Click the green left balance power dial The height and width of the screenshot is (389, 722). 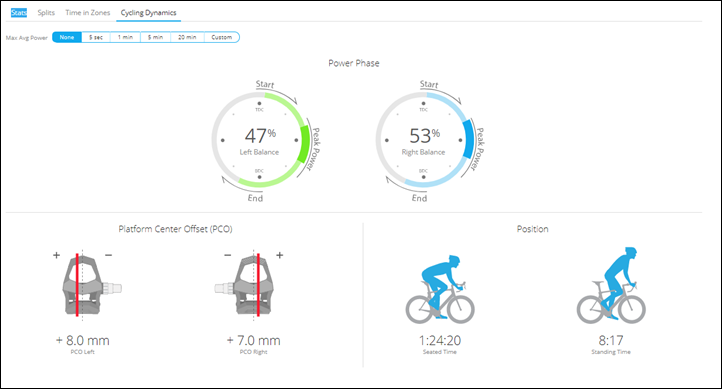click(261, 139)
